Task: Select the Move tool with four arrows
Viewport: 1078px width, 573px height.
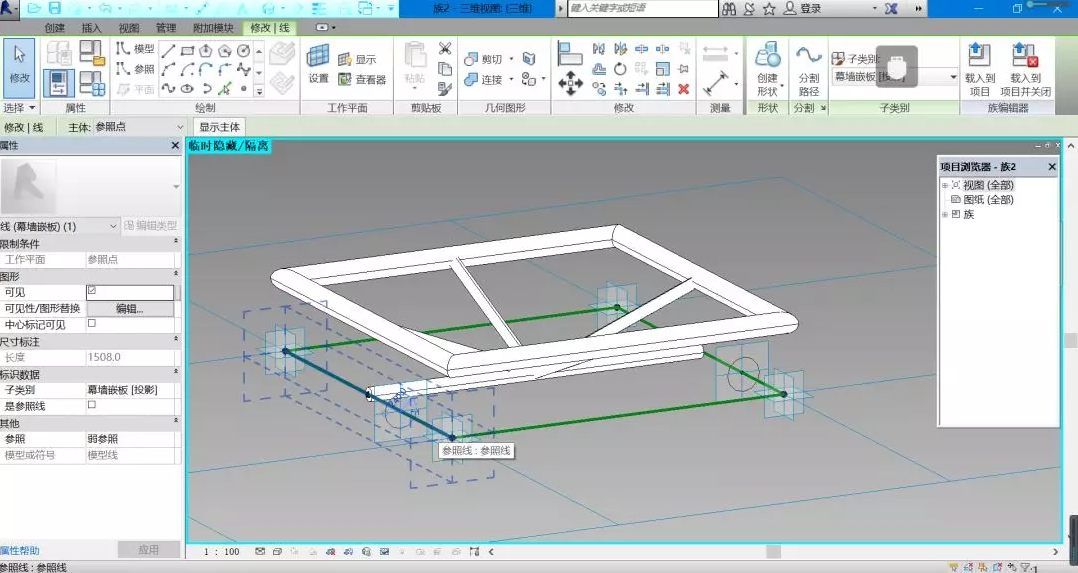Action: click(570, 83)
